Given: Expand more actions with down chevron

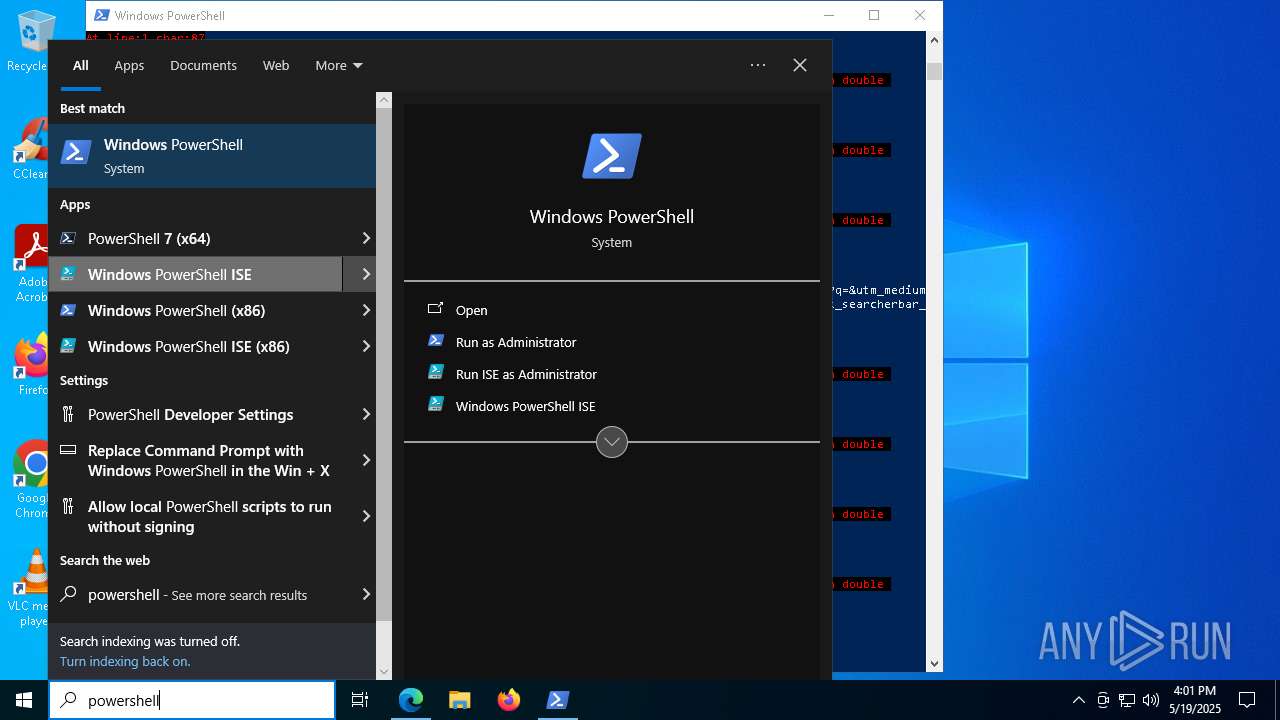Looking at the screenshot, I should click(x=612, y=442).
